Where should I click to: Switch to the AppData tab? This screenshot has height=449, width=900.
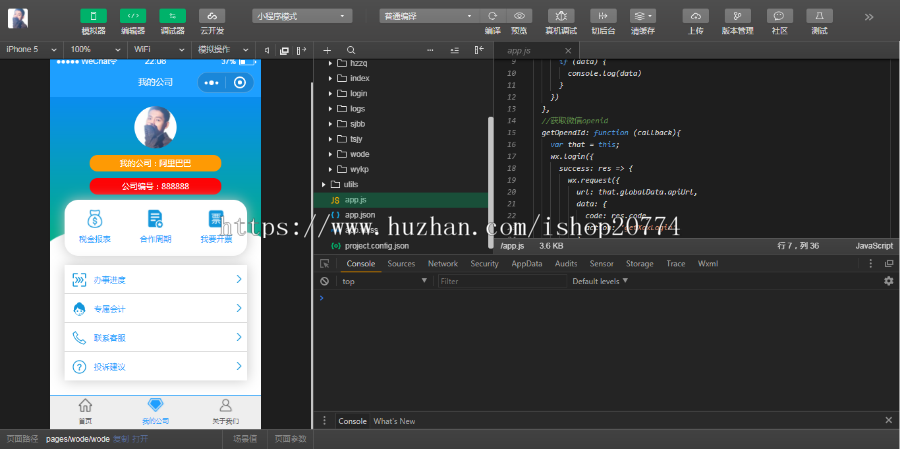point(526,264)
